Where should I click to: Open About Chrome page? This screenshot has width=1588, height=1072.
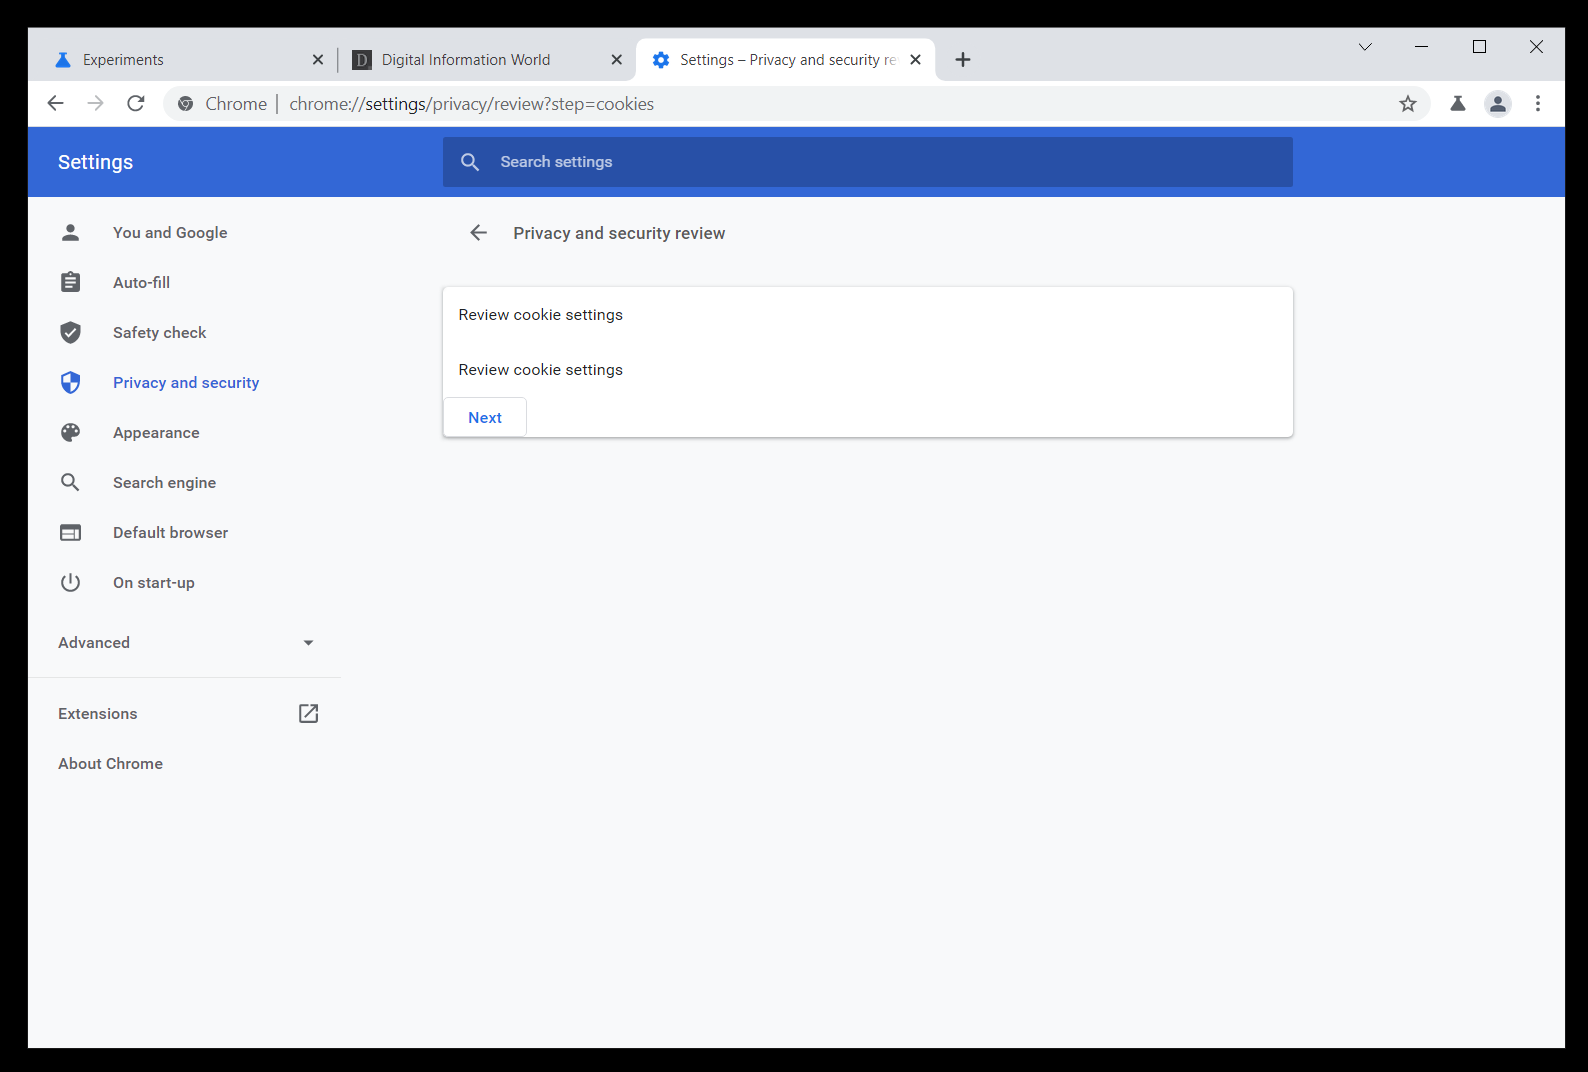tap(110, 763)
